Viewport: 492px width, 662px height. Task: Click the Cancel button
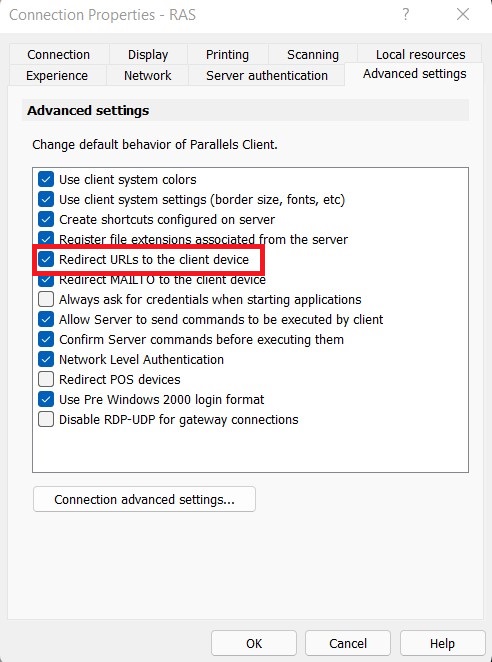point(348,643)
